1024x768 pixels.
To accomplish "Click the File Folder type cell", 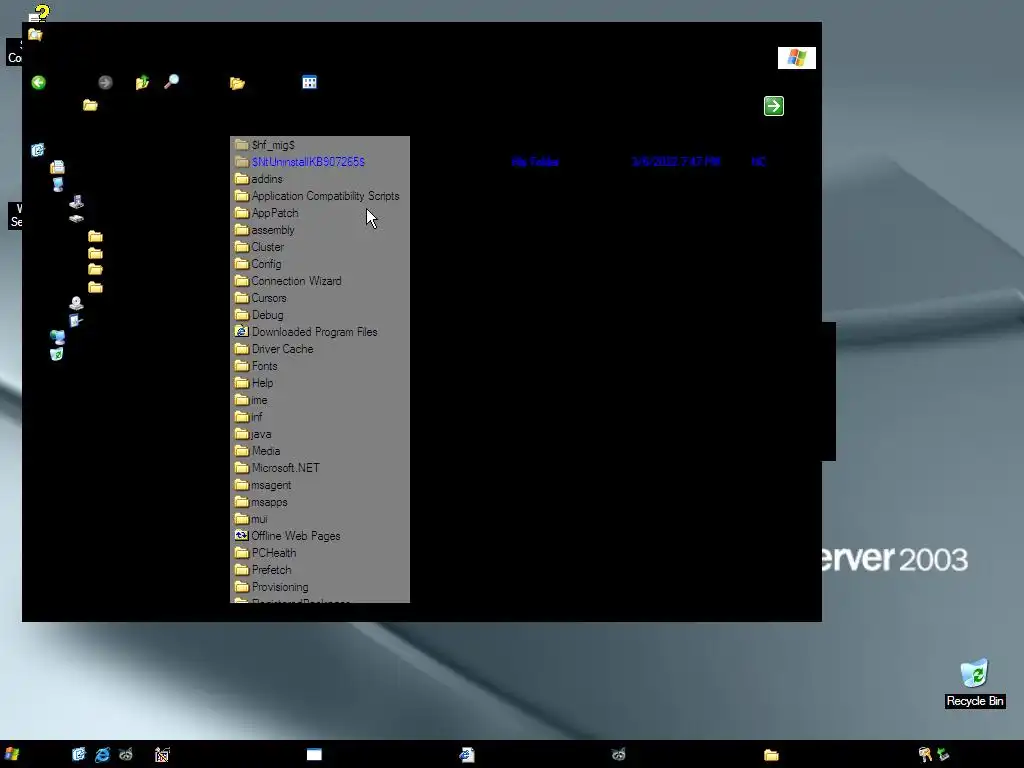I will (x=535, y=162).
